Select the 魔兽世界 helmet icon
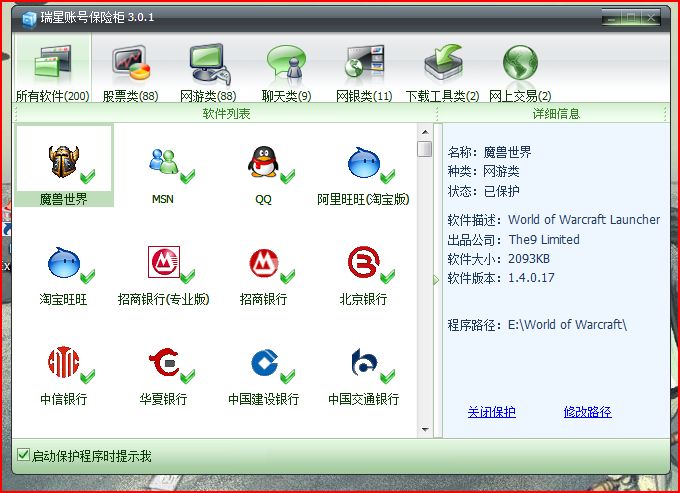 [64, 161]
